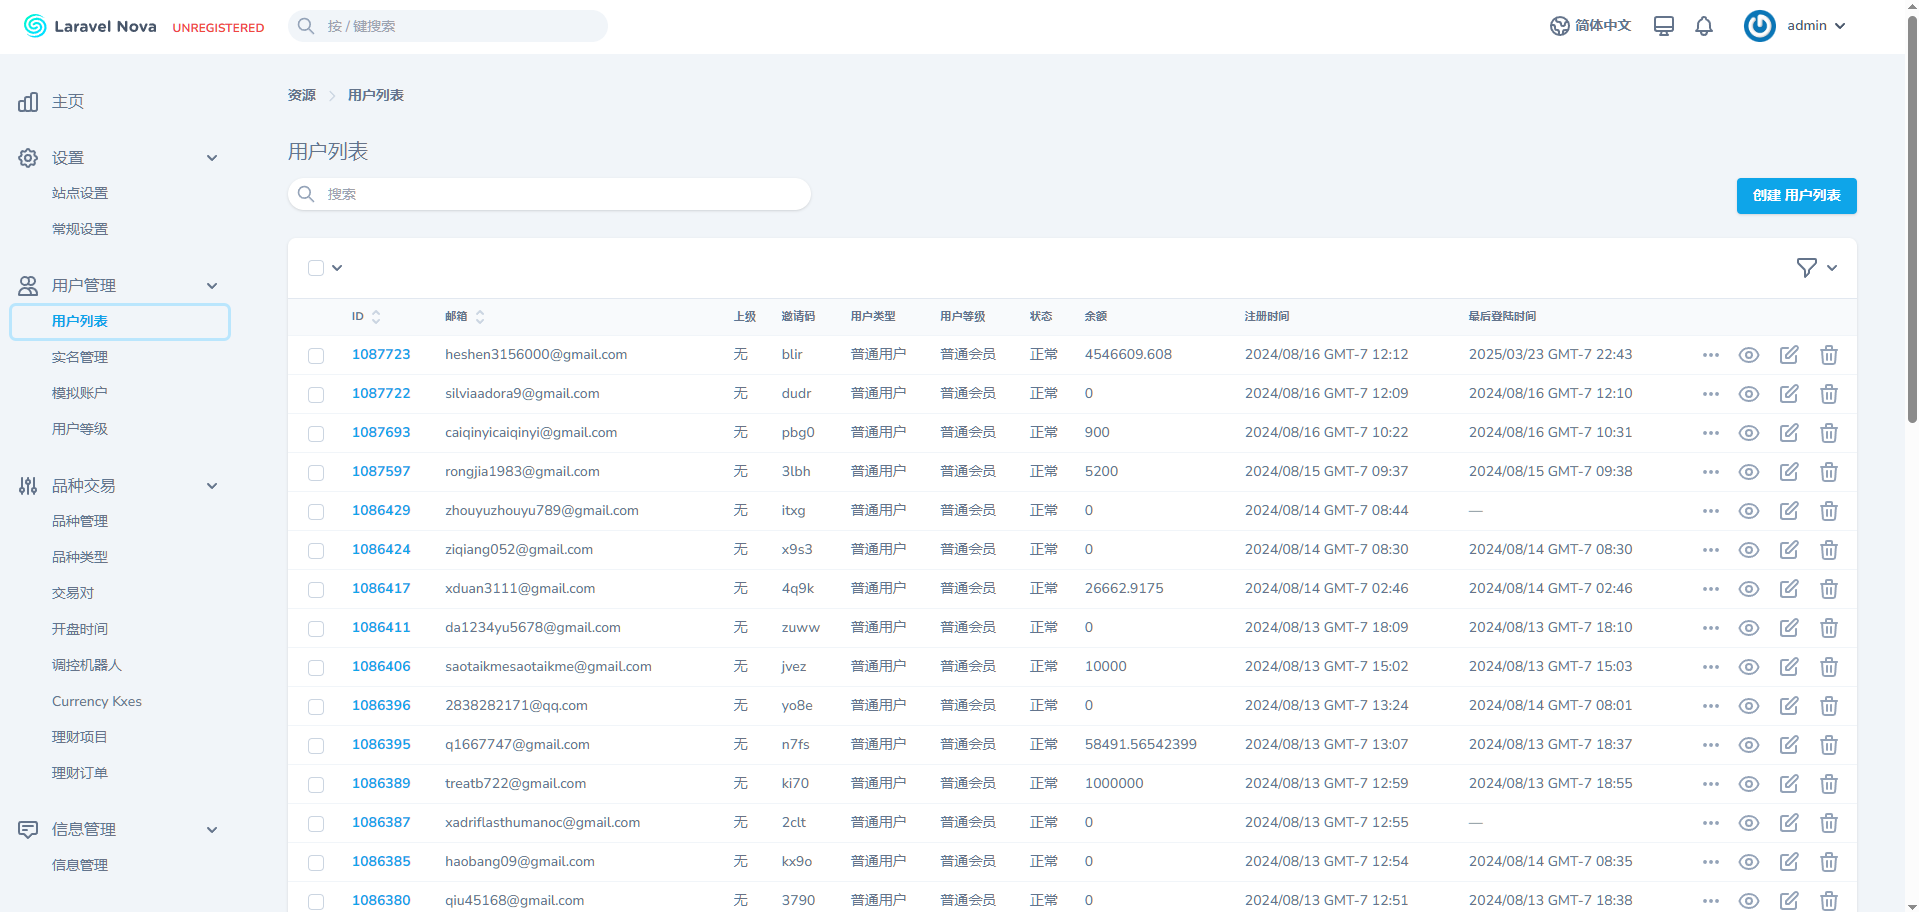Viewport: 1919px width, 912px height.
Task: Open actions ellipsis for user 1087597
Action: tap(1710, 472)
